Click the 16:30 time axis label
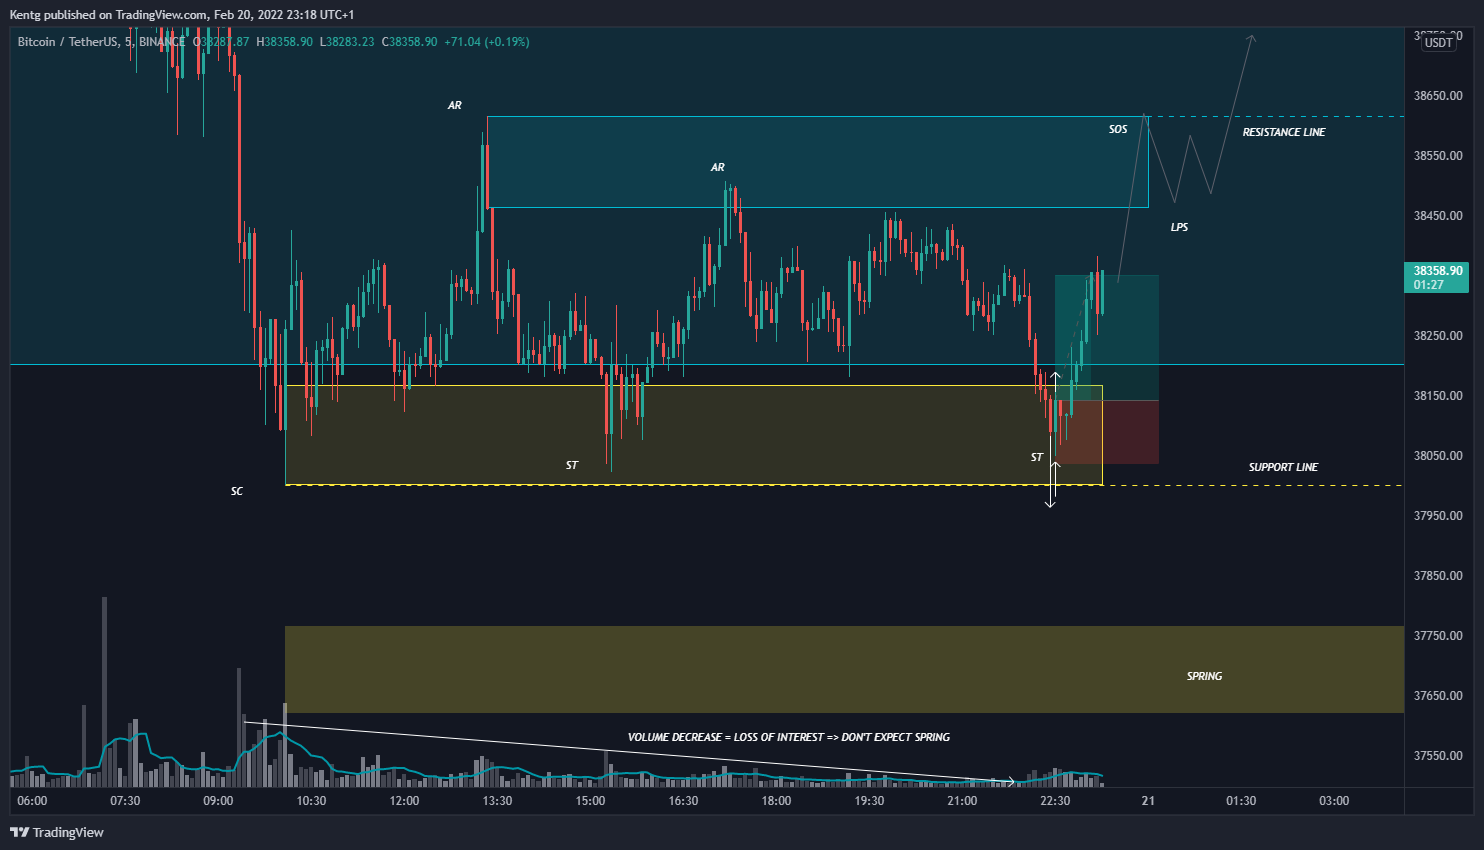 coord(683,801)
